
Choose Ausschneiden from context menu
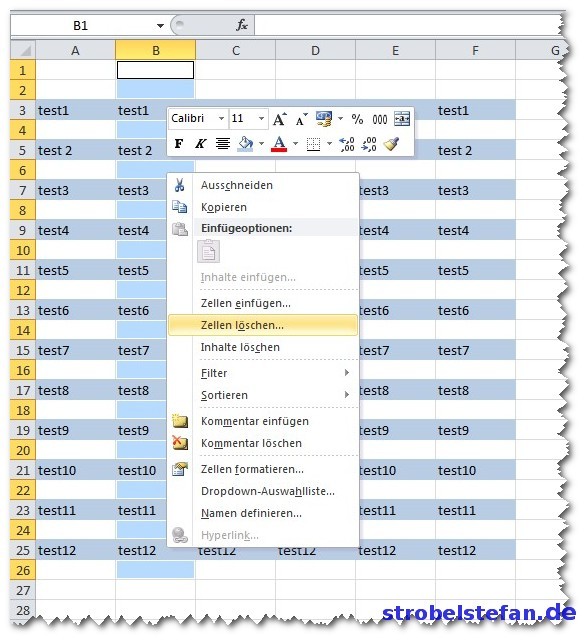click(x=263, y=185)
